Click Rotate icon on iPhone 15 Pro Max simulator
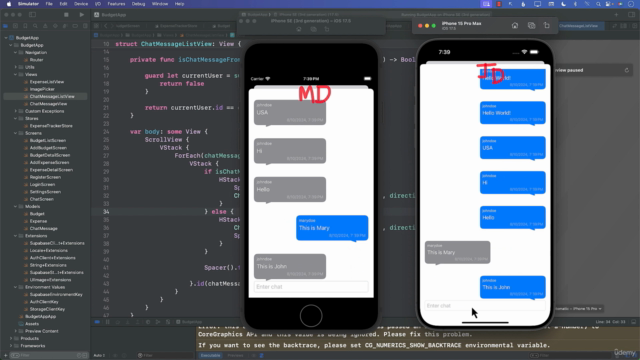Screen dimensions: 640x360 coord(547,26)
